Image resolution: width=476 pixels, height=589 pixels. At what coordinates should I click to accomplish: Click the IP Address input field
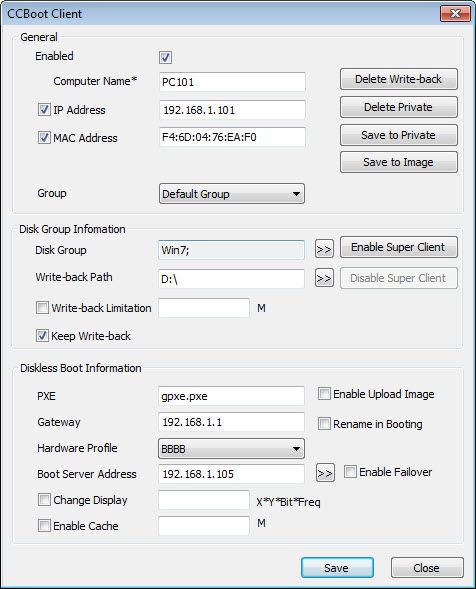click(232, 110)
